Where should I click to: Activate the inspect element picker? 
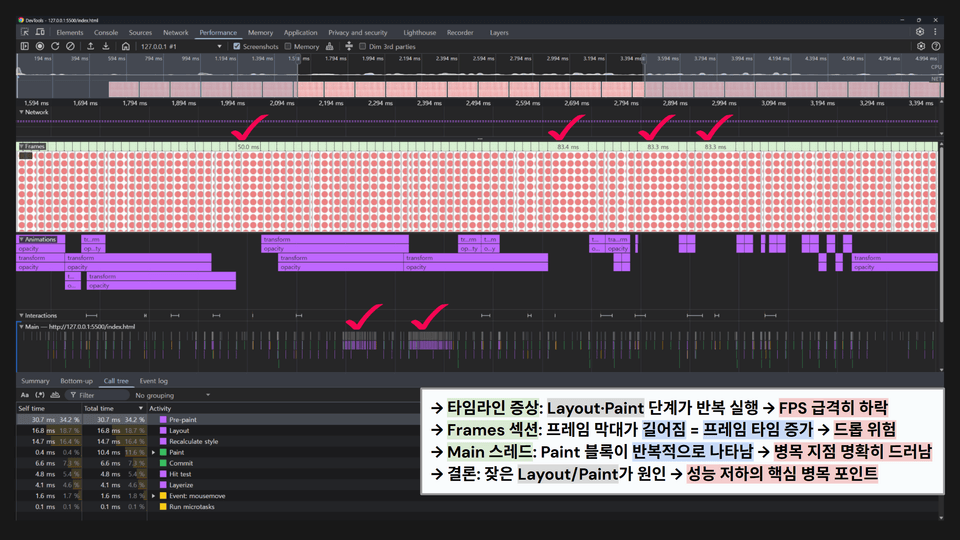pos(24,32)
